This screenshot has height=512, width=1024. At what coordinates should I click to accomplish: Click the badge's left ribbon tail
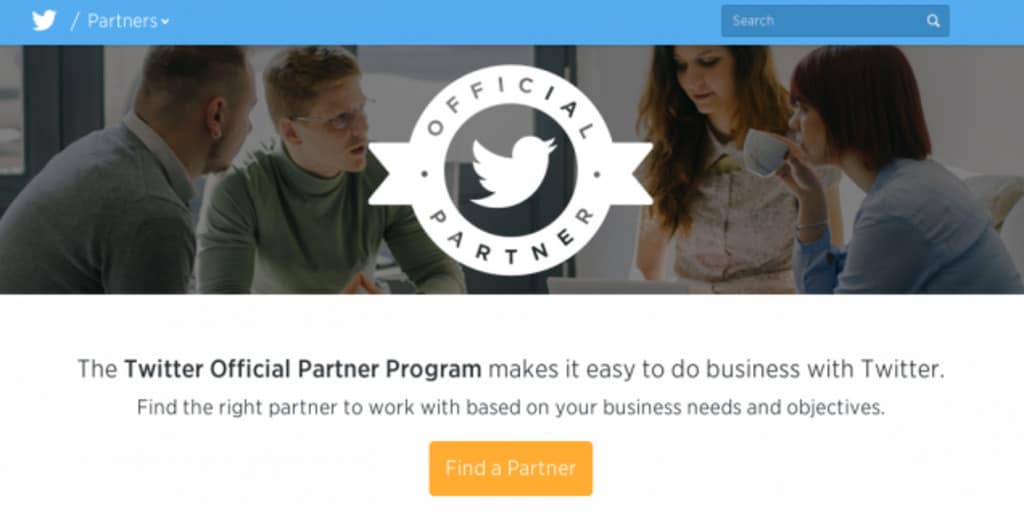(391, 174)
